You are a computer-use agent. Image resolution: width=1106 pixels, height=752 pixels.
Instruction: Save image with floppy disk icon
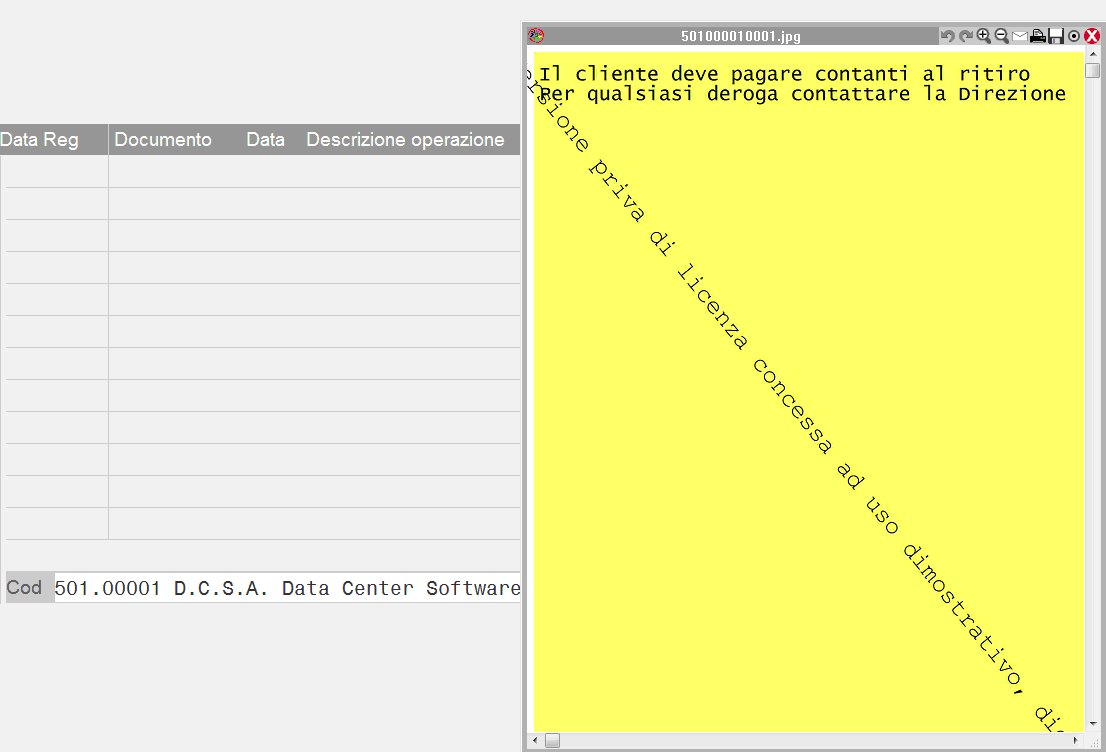click(x=1055, y=36)
